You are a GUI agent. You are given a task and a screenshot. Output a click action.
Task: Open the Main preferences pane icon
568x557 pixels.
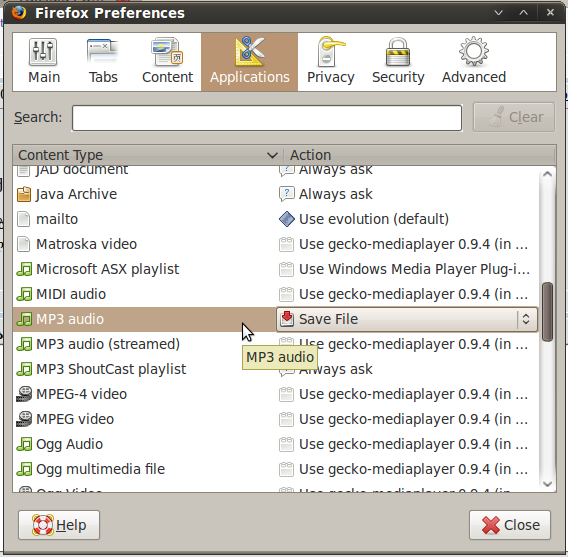click(x=43, y=52)
